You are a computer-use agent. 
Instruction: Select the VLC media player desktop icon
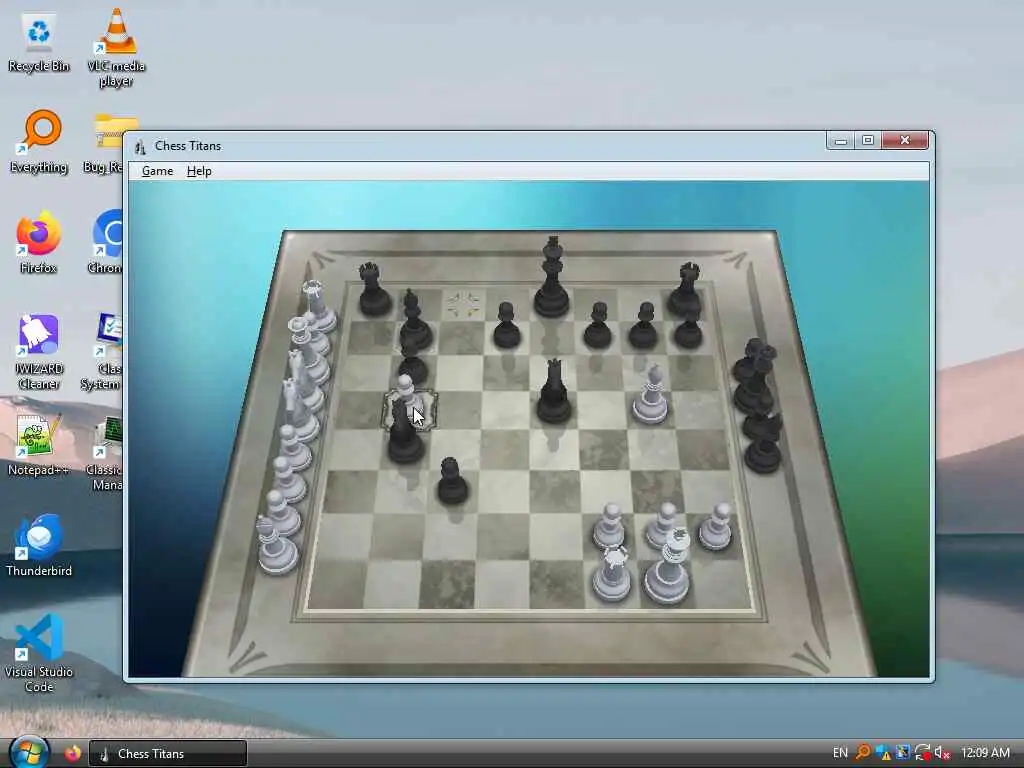coord(116,48)
